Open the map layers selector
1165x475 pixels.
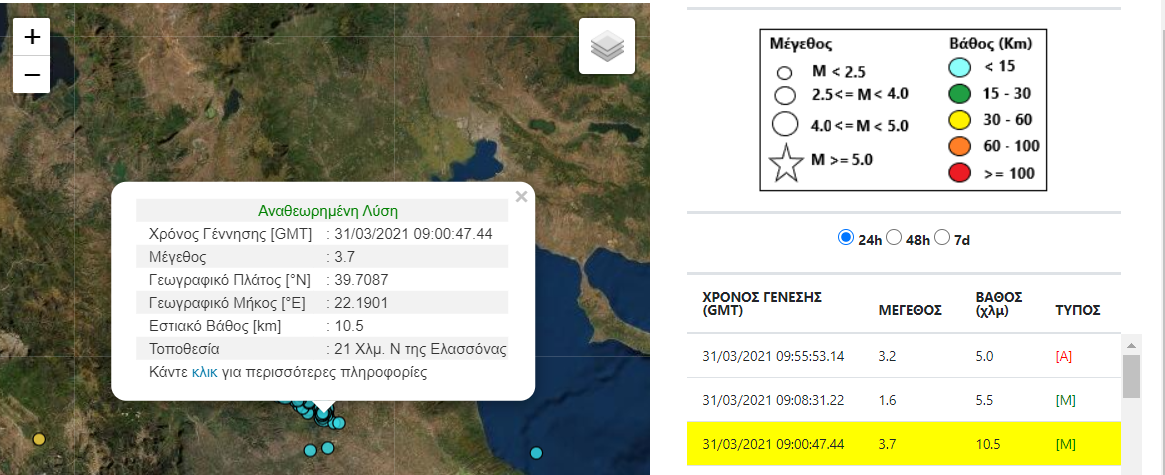(x=607, y=46)
